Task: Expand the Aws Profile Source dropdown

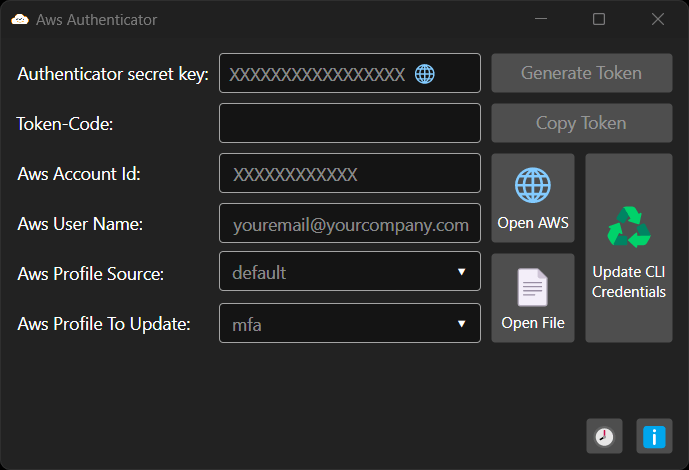Action: point(350,271)
